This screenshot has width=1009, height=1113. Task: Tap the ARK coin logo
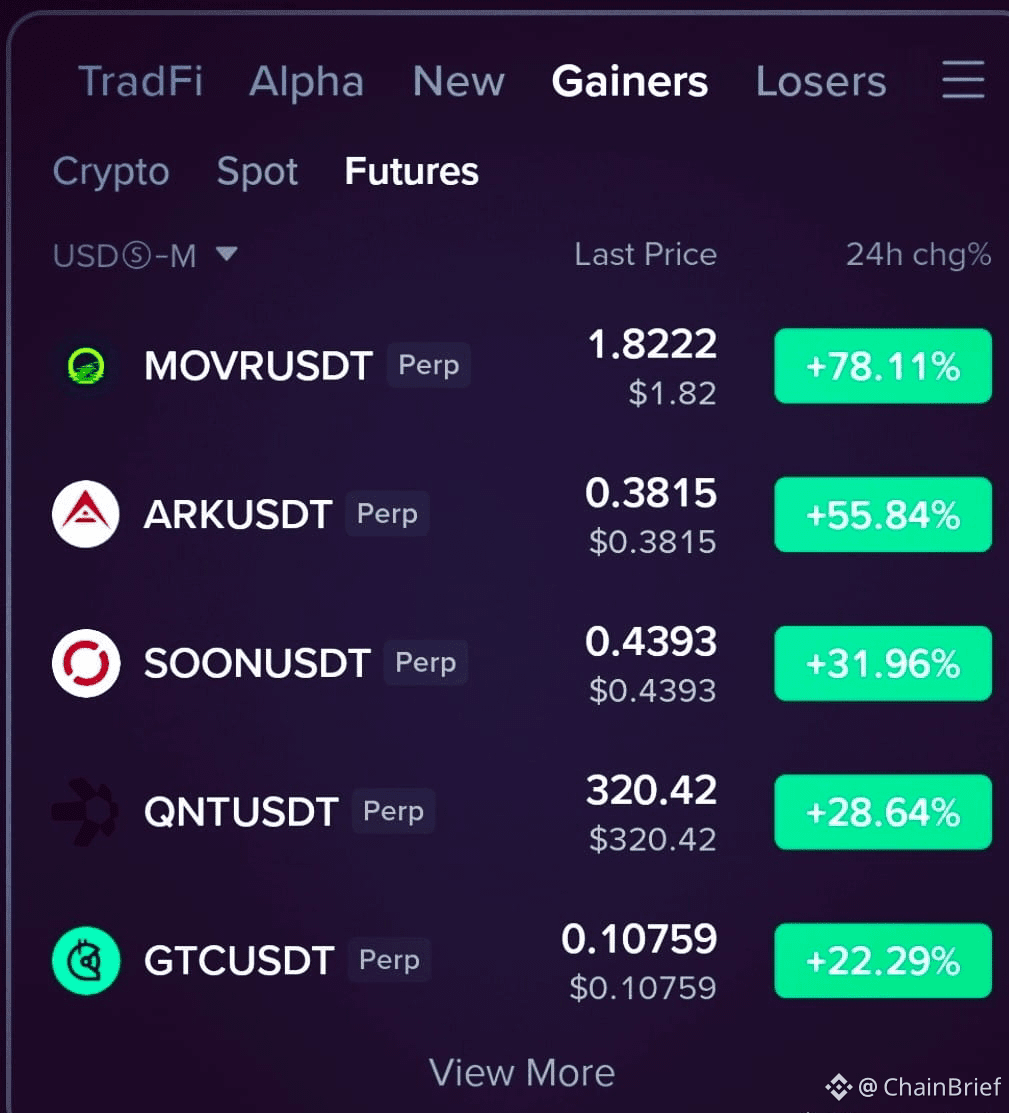tap(86, 514)
